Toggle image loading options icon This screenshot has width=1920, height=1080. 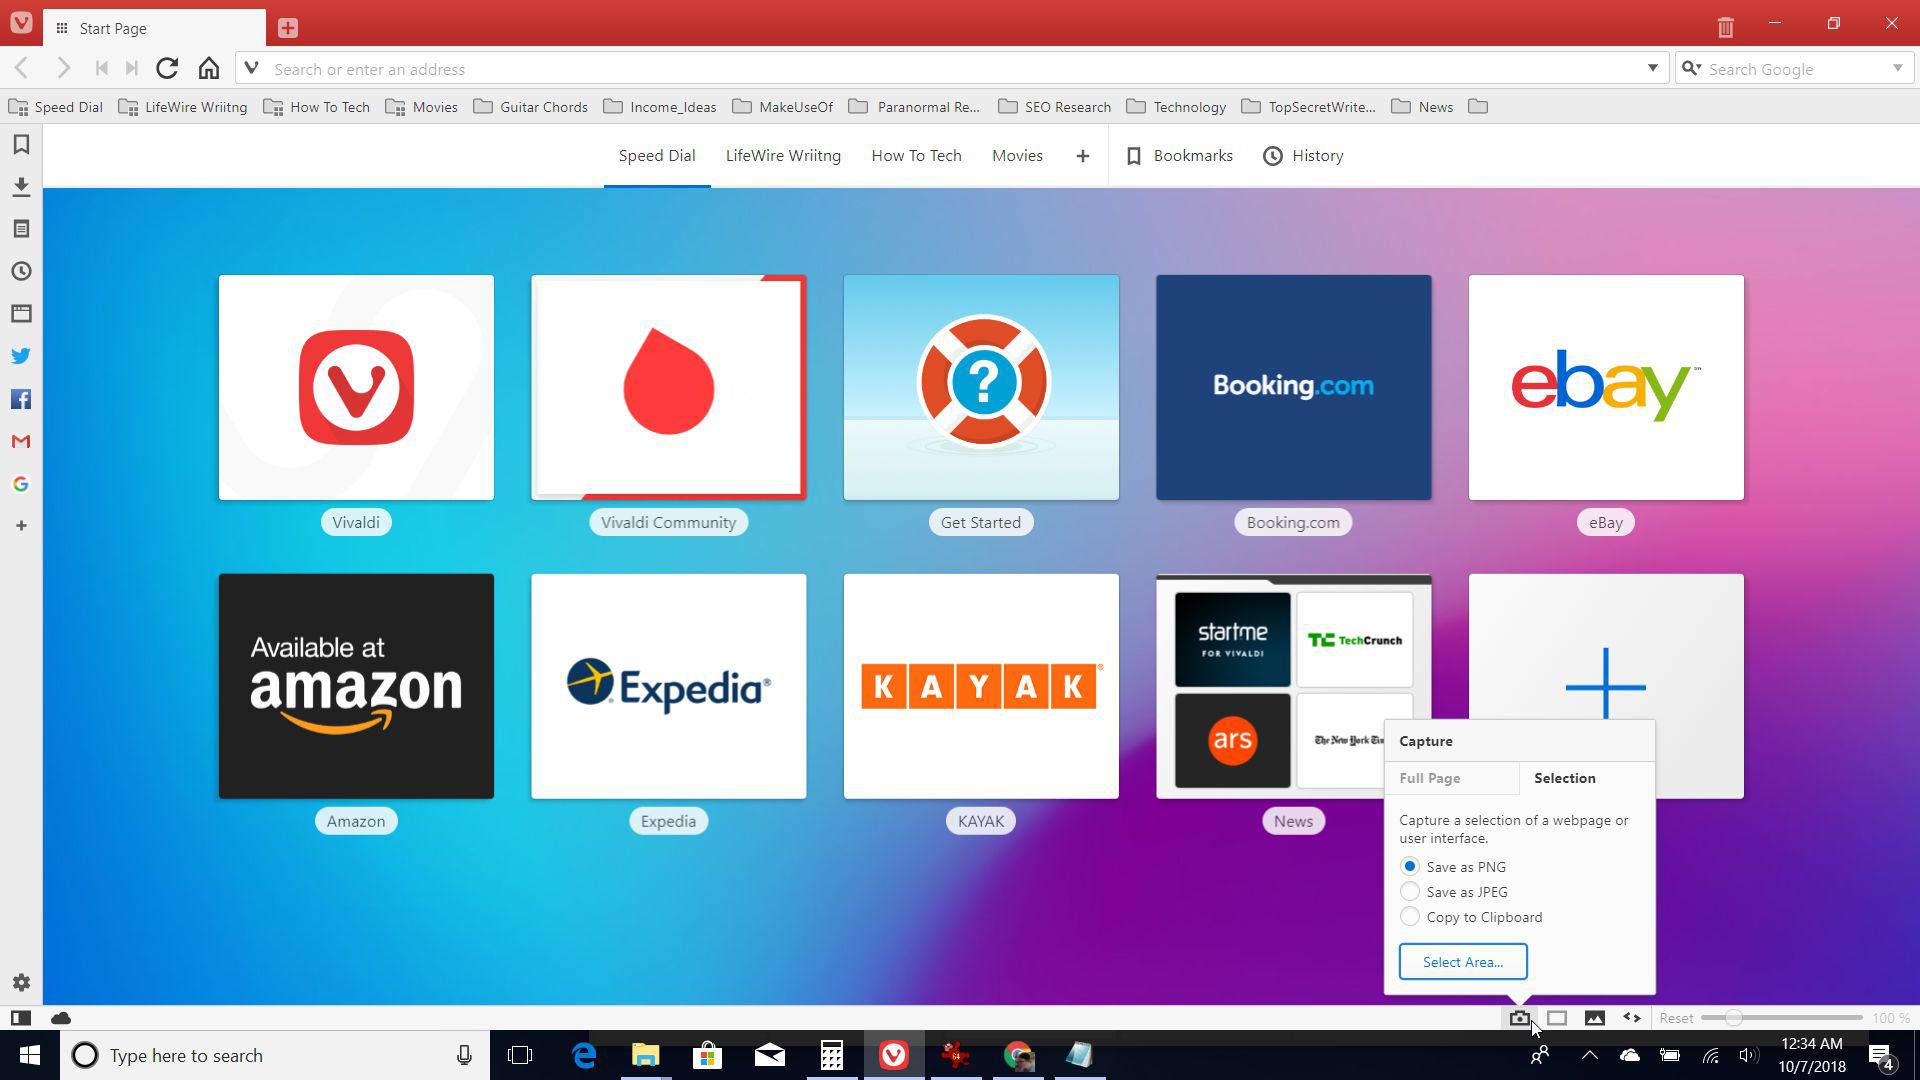tap(1595, 1018)
